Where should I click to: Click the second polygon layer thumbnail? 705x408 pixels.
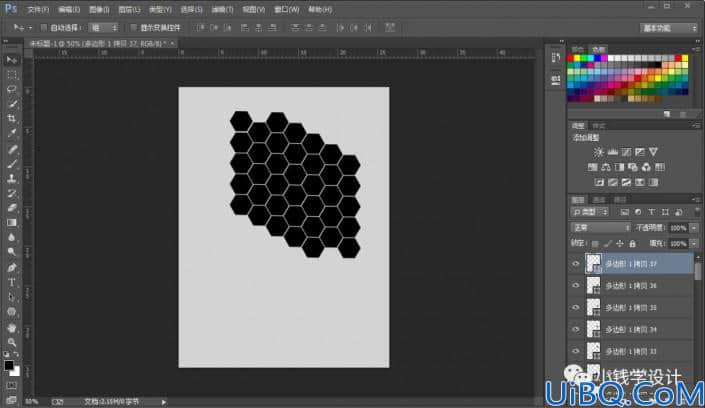coord(593,286)
